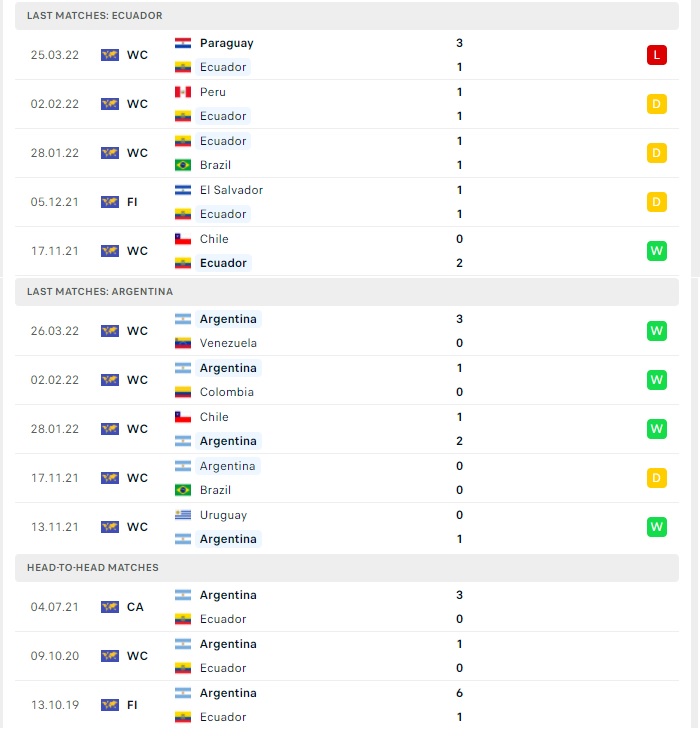Click the Paraguay flag icon
The image size is (700, 736).
click(x=183, y=43)
